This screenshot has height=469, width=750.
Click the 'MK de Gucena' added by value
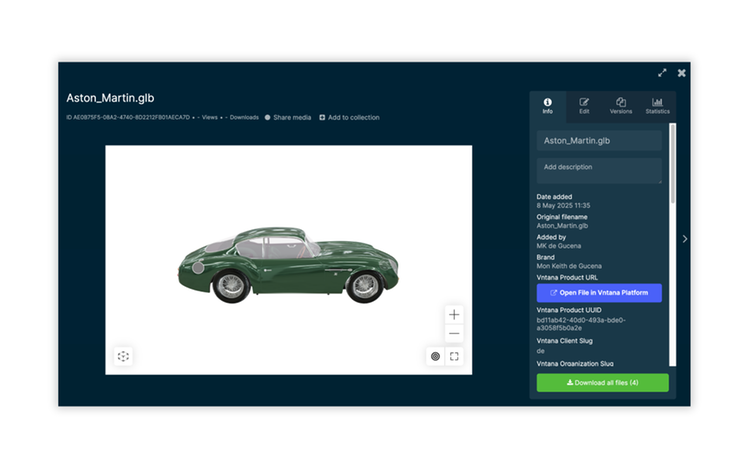coord(558,246)
